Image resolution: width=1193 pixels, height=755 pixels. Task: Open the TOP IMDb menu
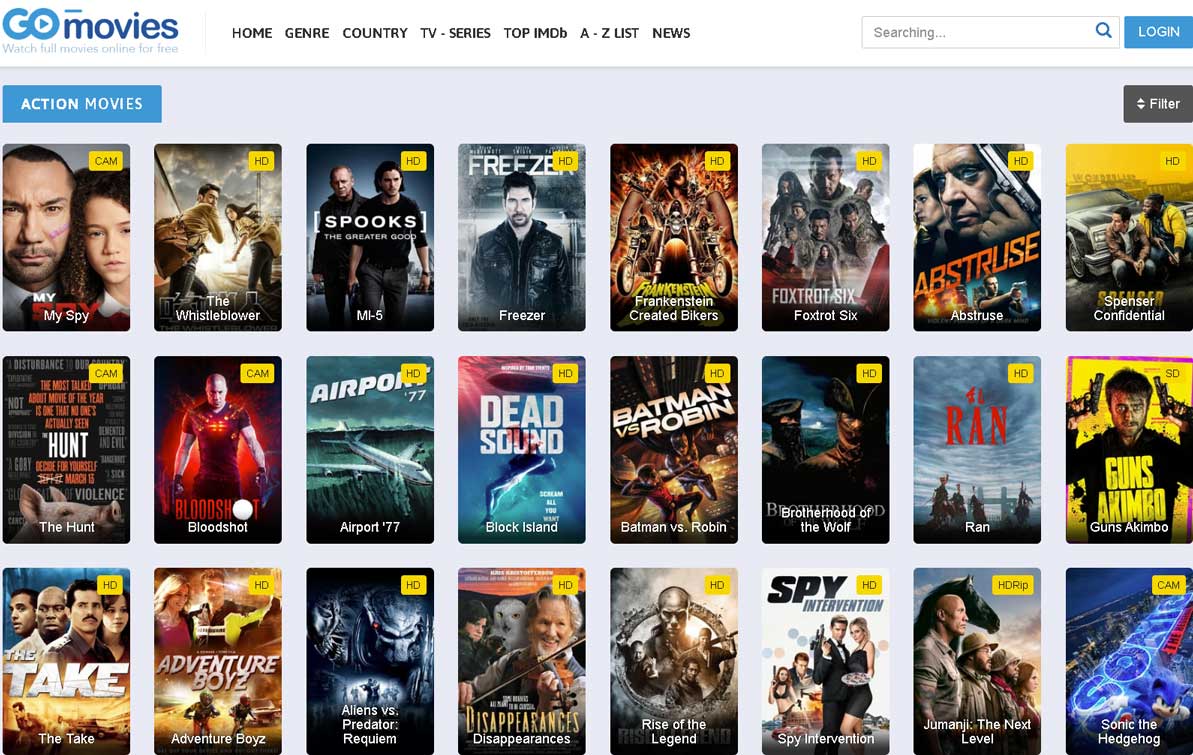click(x=535, y=33)
